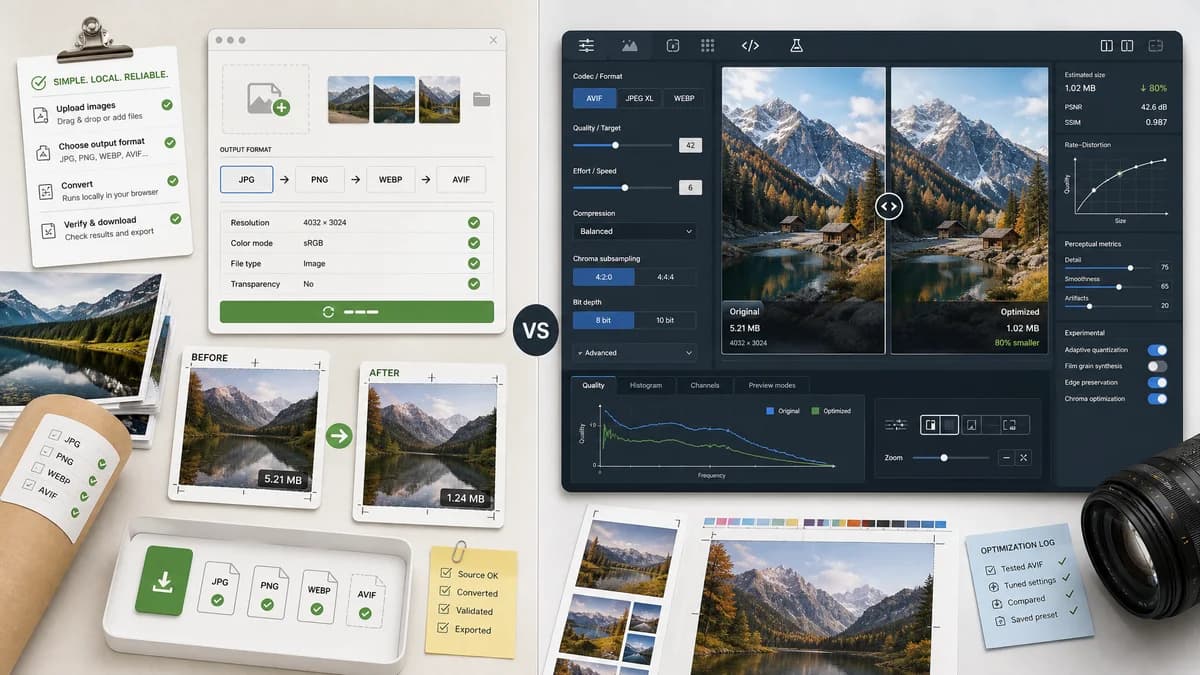The image size is (1200, 675).
Task: Click the quality value field showing 42
Action: [x=690, y=145]
